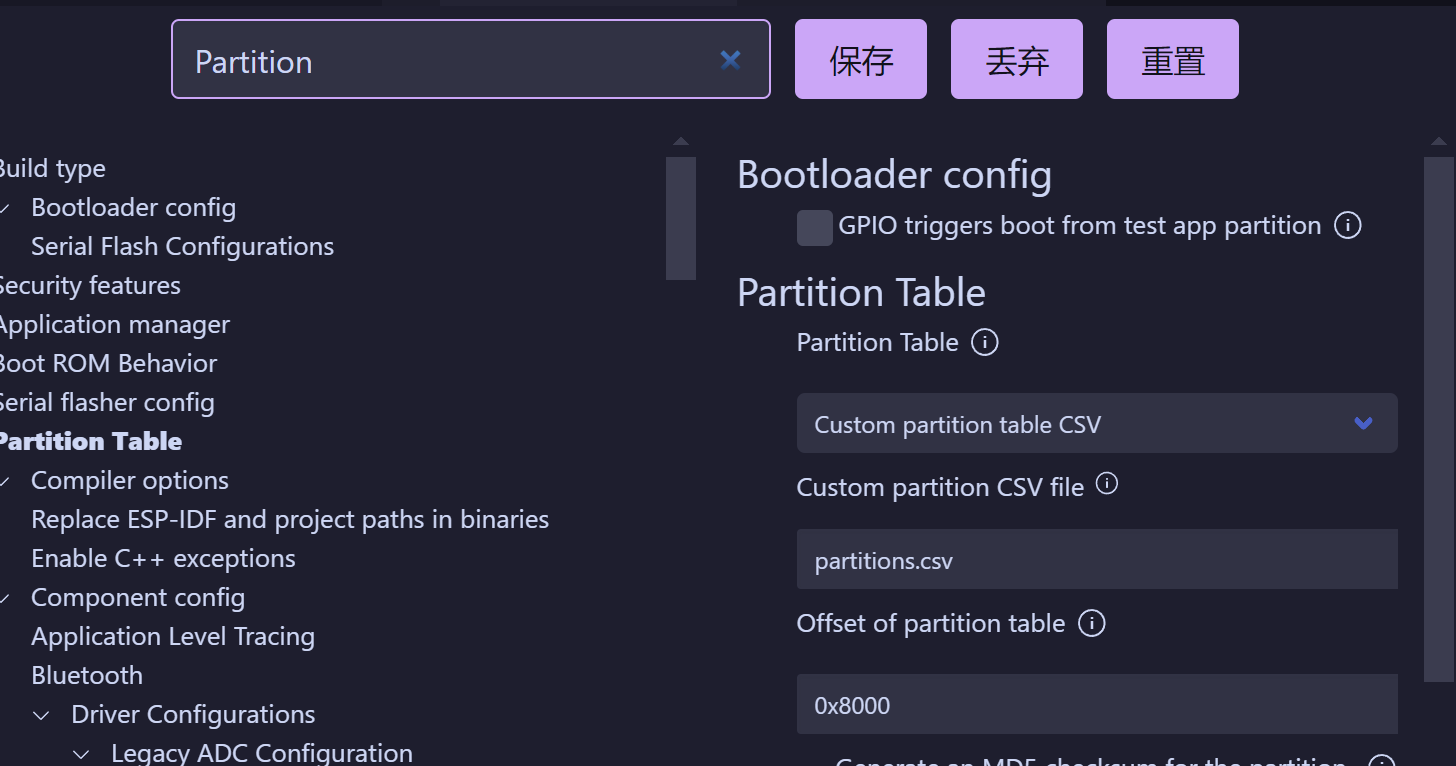1456x766 pixels.
Task: Click the 保存 save button
Action: tap(861, 60)
